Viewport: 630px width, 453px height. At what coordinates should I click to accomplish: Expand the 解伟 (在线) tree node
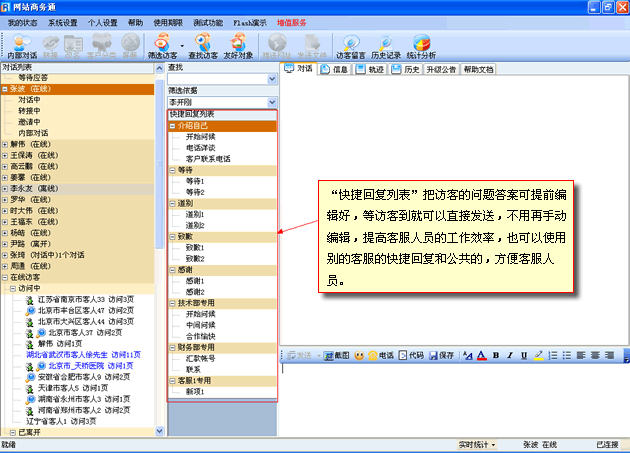click(5, 145)
